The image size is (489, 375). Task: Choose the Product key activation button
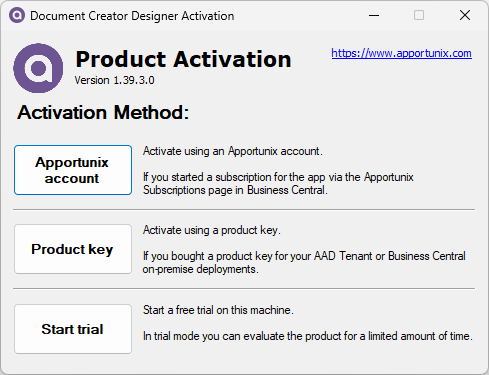tap(73, 249)
